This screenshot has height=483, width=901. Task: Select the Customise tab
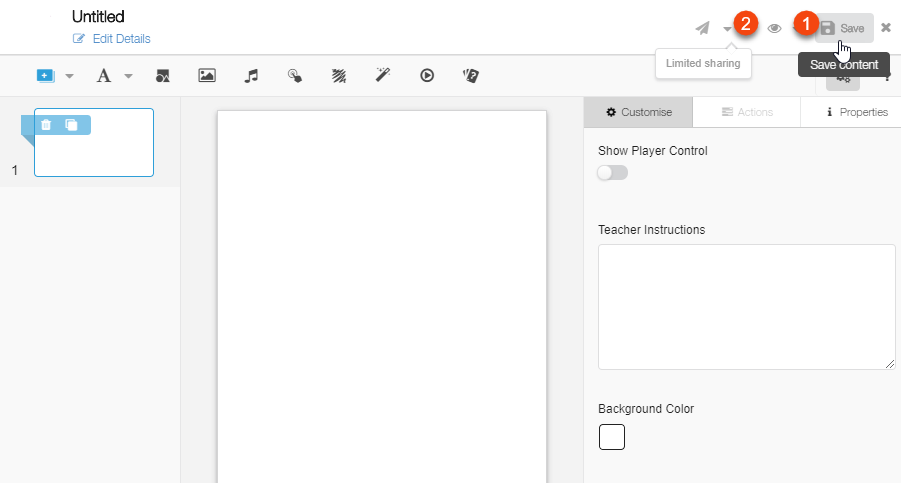pos(638,112)
